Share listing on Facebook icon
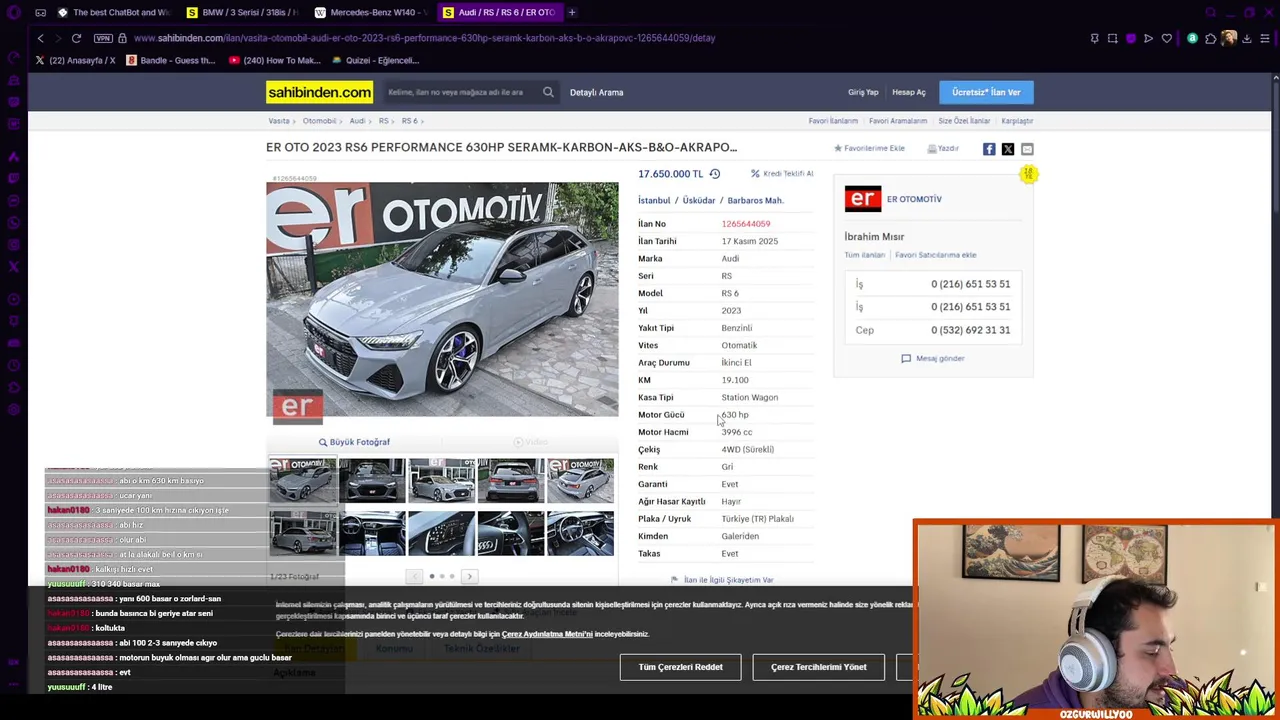The image size is (1280, 720). tap(989, 149)
